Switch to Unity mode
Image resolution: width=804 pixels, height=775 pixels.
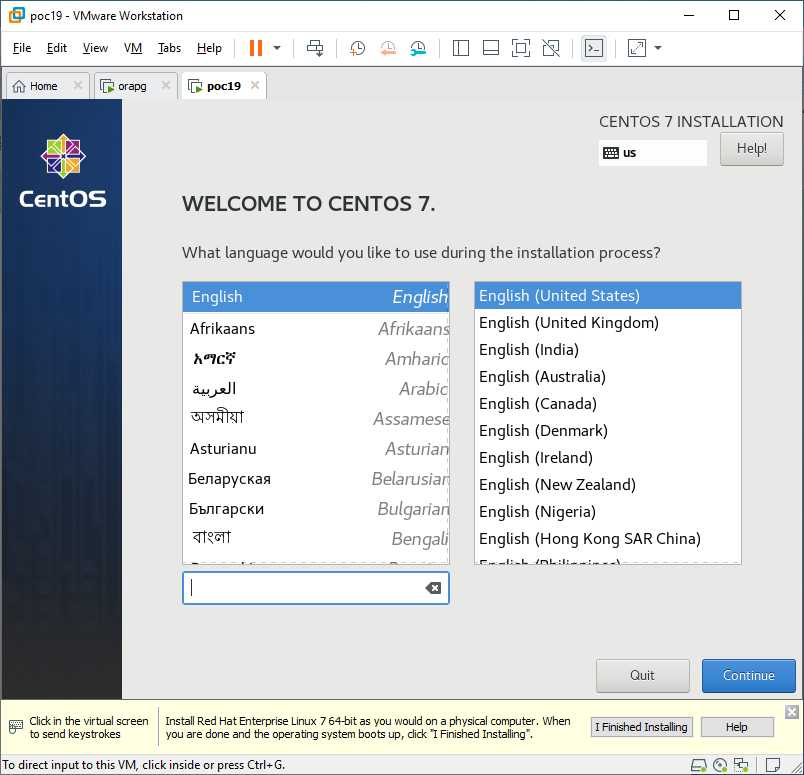coord(551,48)
